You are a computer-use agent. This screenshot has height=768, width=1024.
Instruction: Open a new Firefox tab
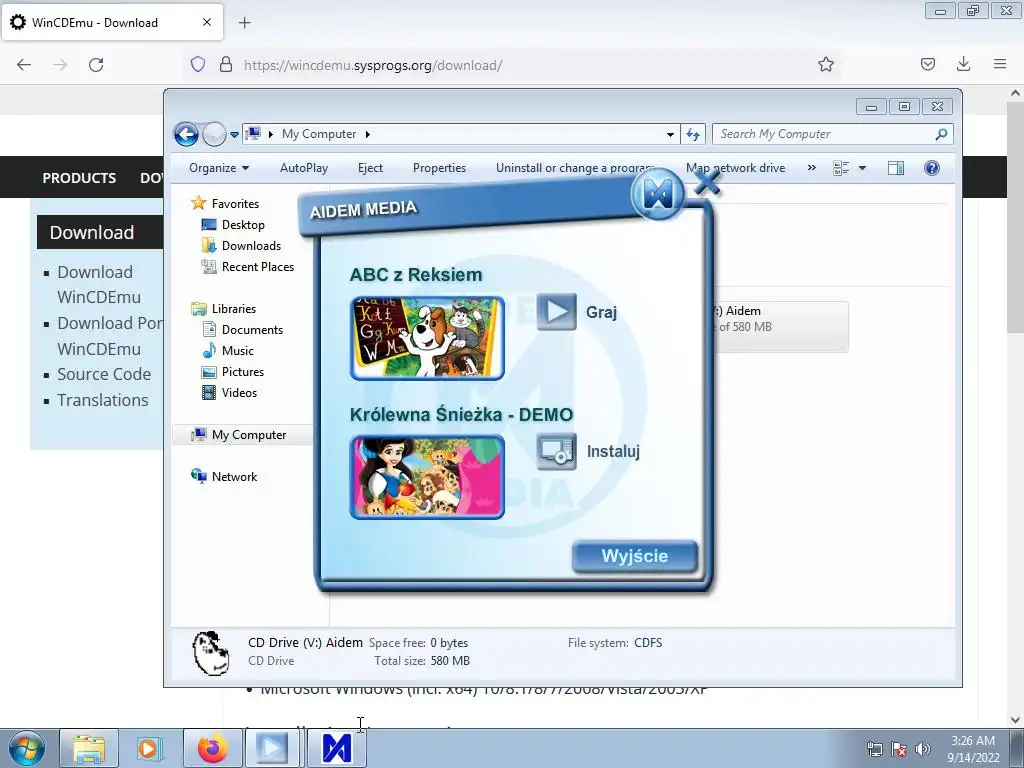click(244, 23)
